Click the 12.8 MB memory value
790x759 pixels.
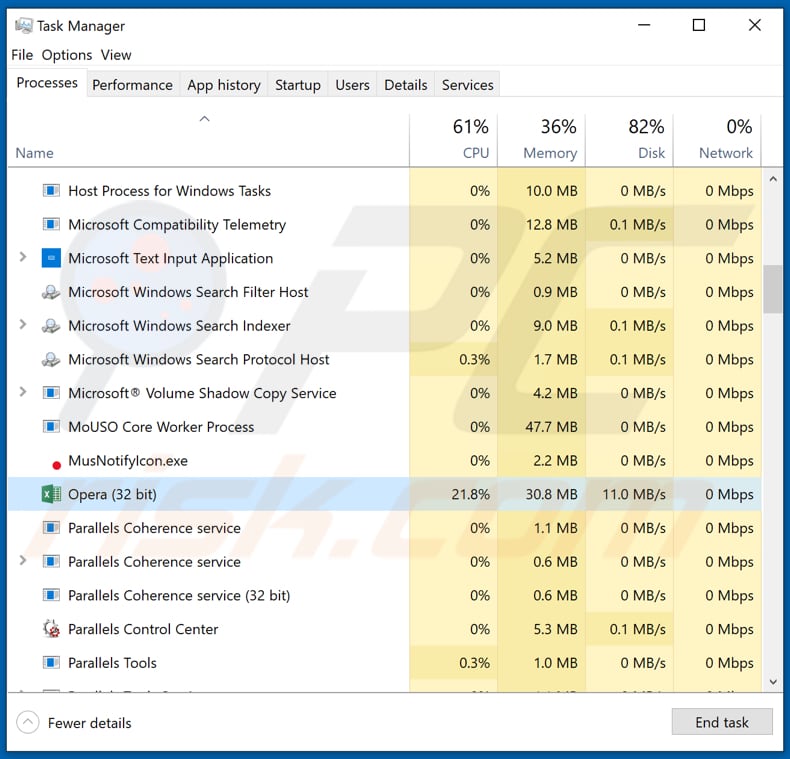click(551, 224)
